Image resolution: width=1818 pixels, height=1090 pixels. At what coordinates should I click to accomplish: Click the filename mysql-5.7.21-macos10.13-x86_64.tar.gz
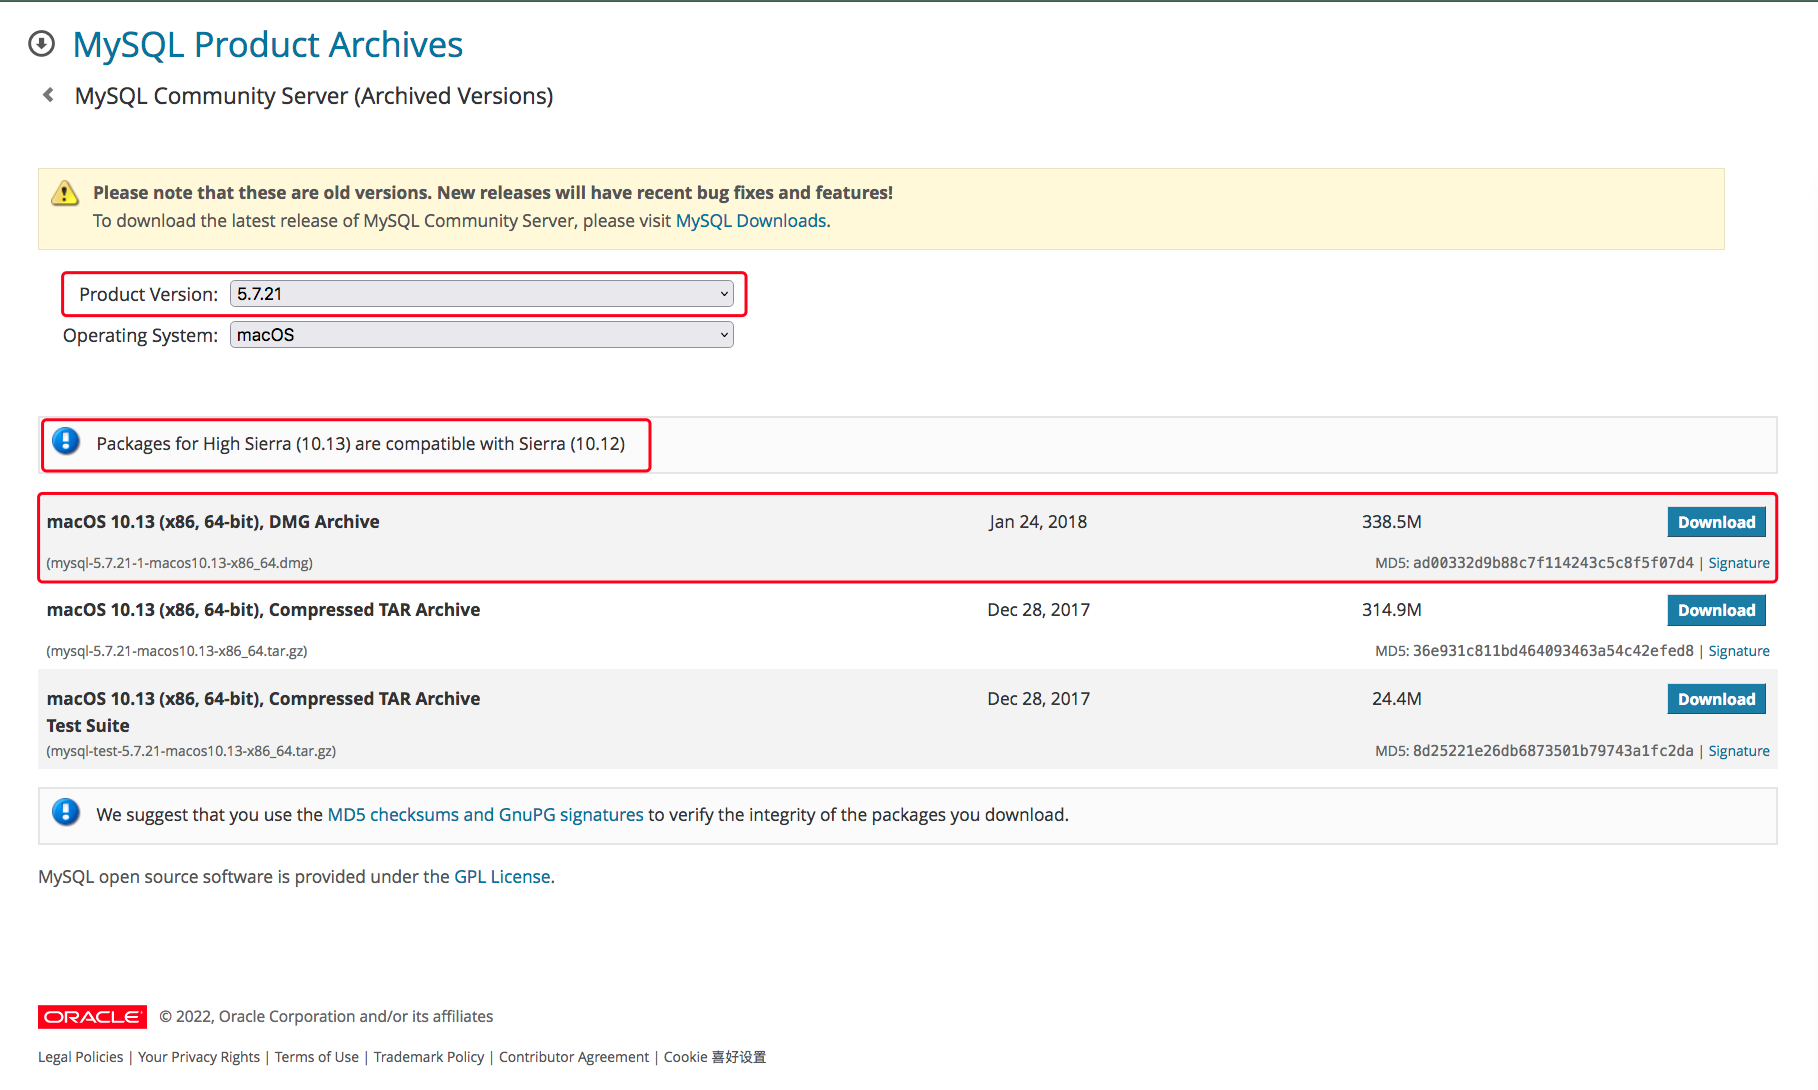(177, 651)
